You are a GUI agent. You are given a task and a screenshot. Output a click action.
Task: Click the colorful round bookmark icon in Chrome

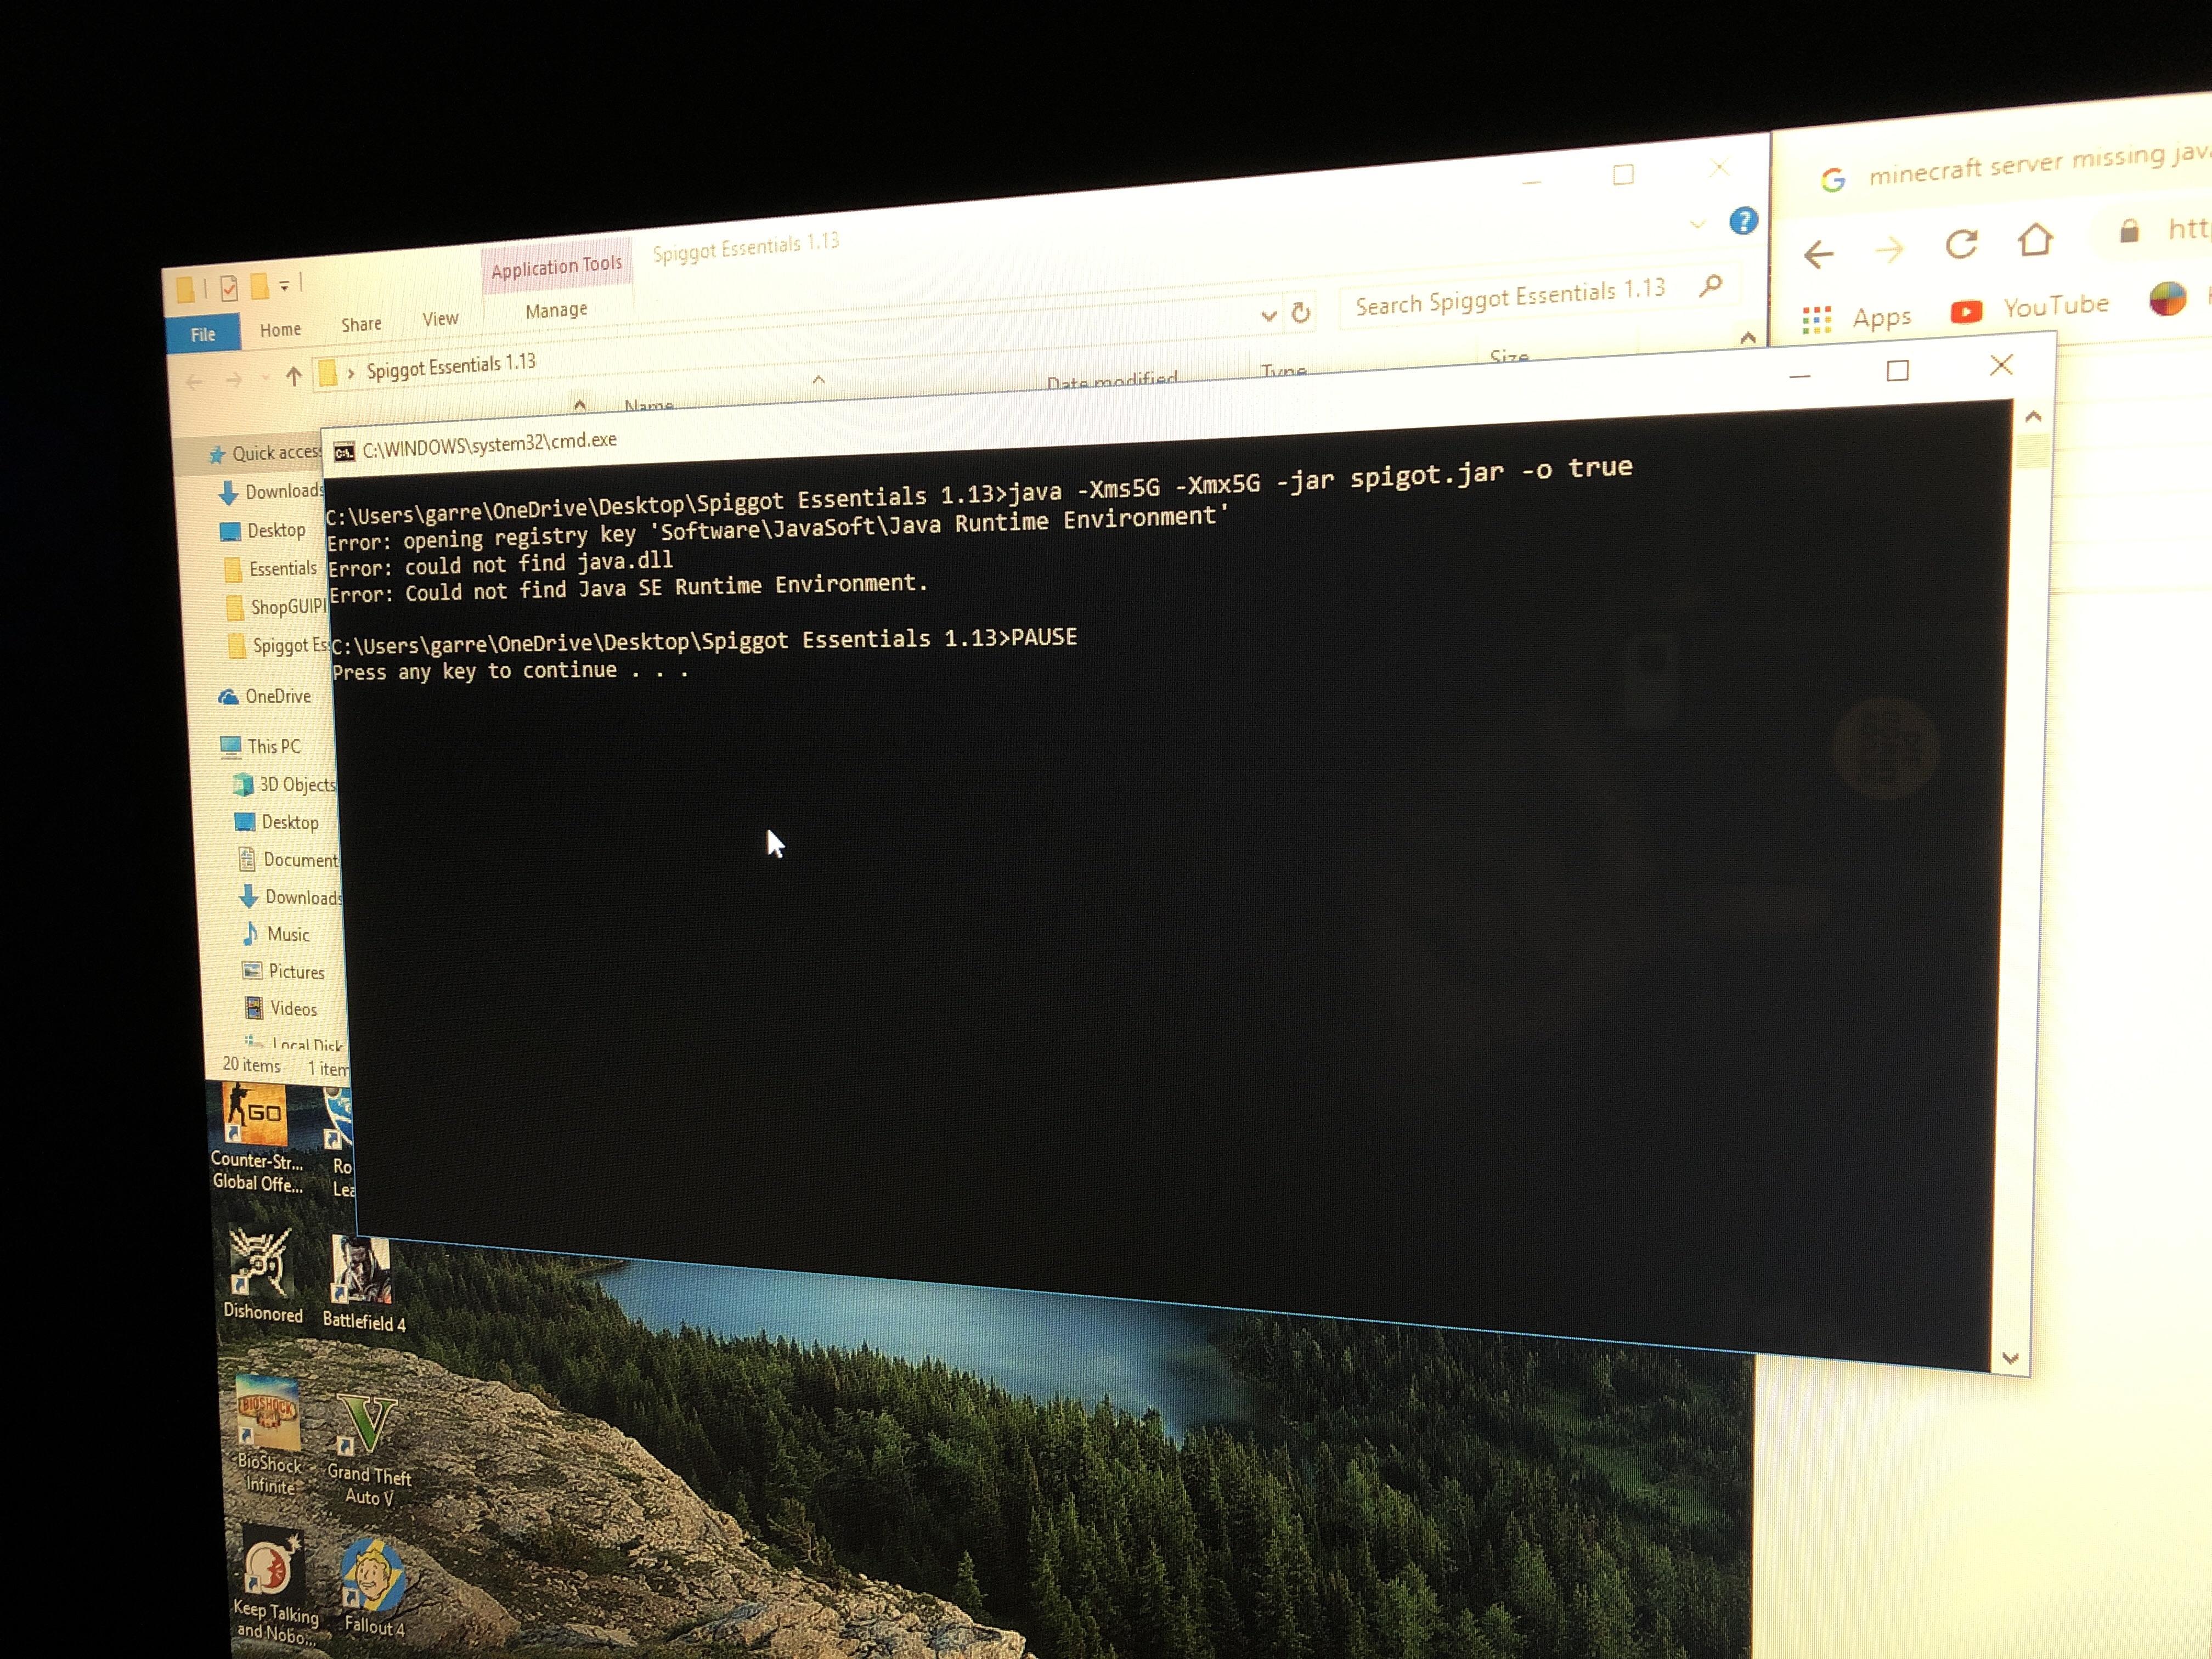[2167, 298]
